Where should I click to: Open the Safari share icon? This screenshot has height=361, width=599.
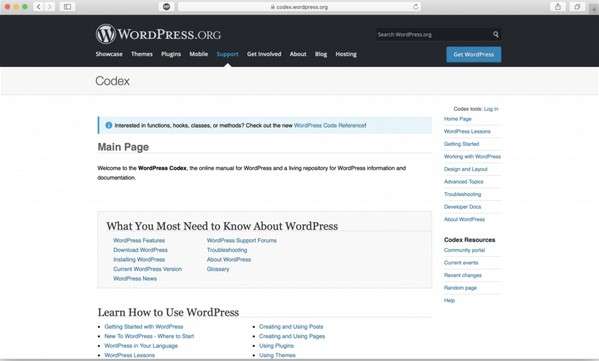tap(558, 6)
